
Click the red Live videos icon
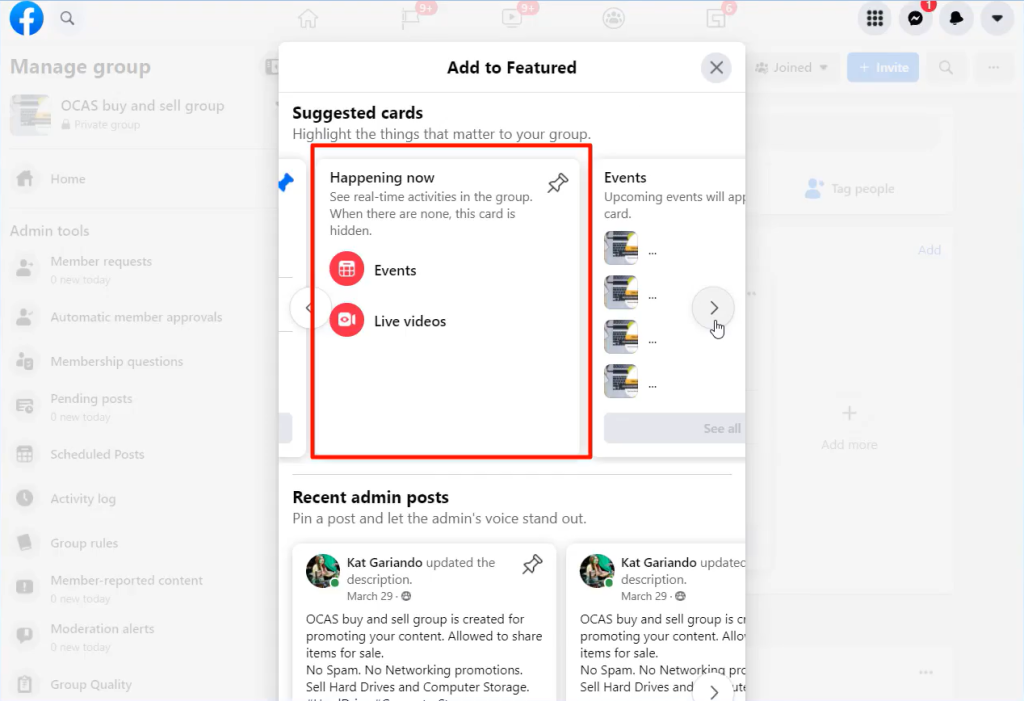point(347,321)
